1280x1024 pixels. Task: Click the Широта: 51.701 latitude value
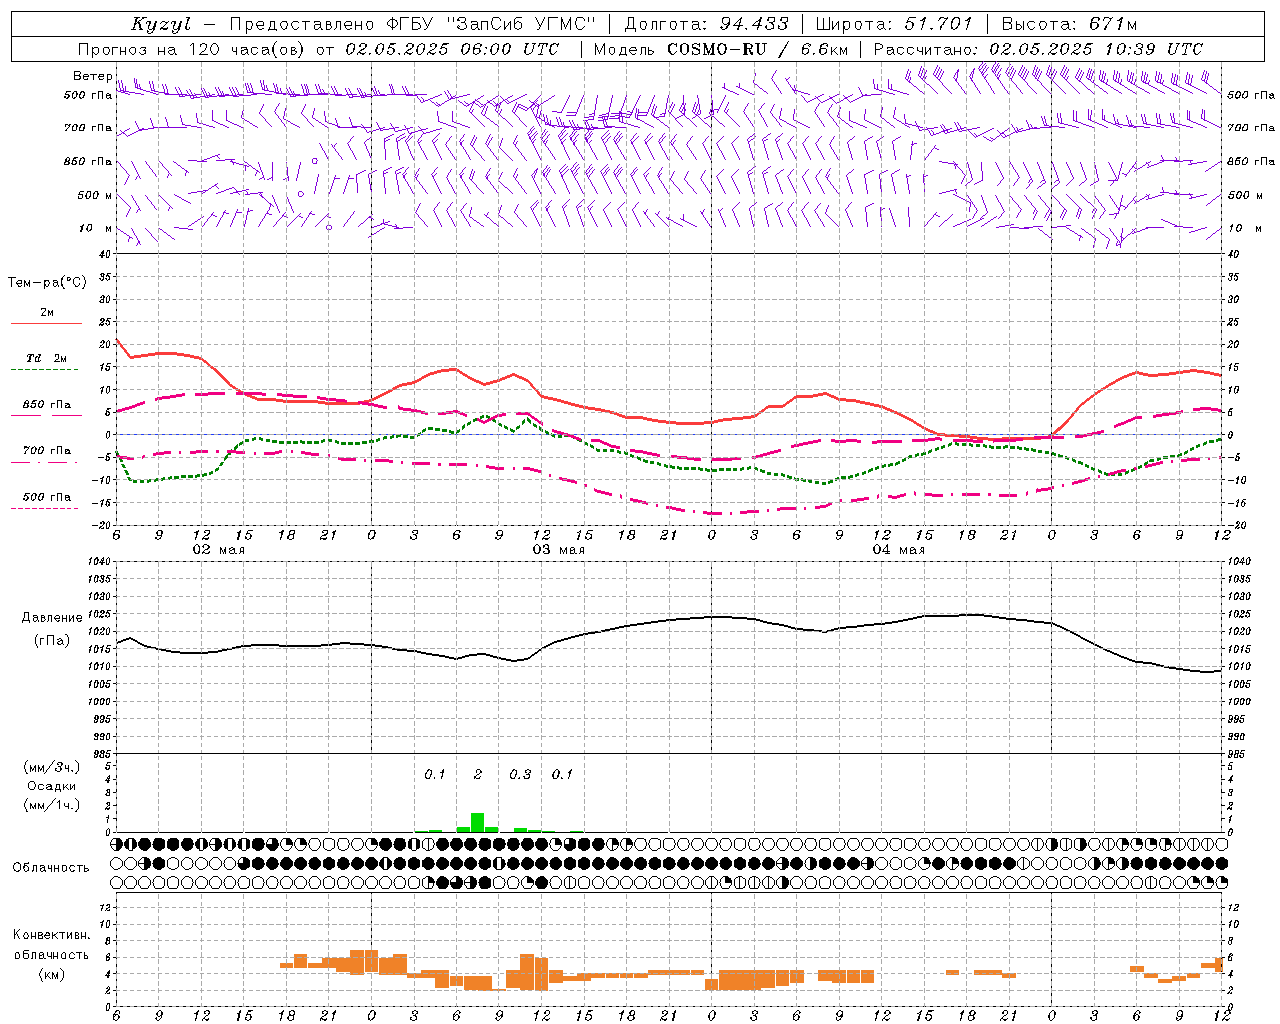893,24
